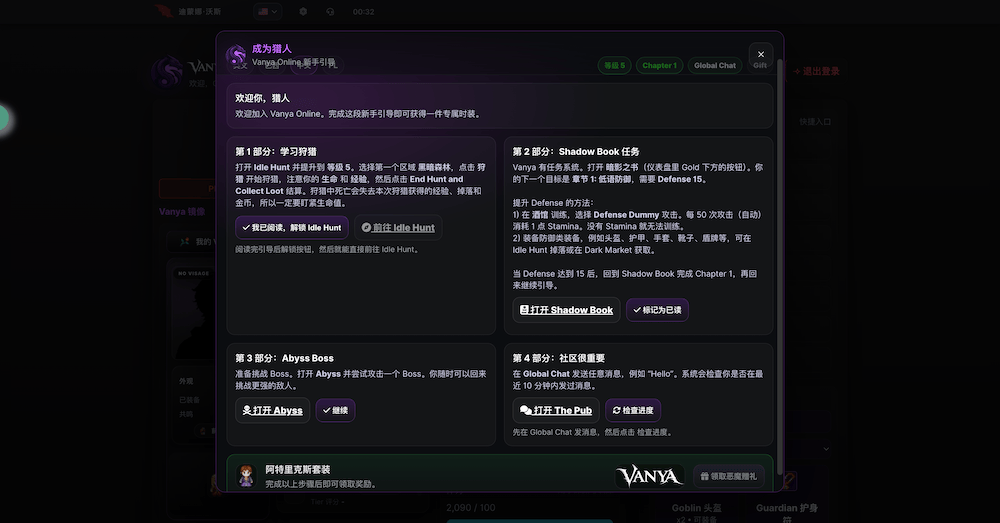
Task: Open the Shadow Book link
Action: click(566, 310)
